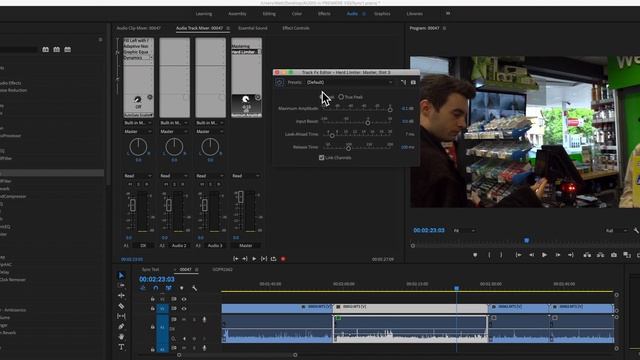
Task: Select the Slip tool
Action: click(121, 316)
